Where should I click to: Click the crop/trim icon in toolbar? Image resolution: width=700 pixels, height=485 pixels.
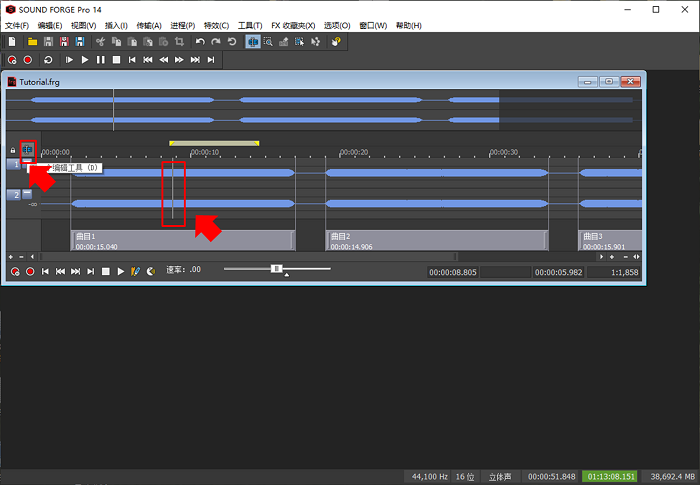click(178, 42)
